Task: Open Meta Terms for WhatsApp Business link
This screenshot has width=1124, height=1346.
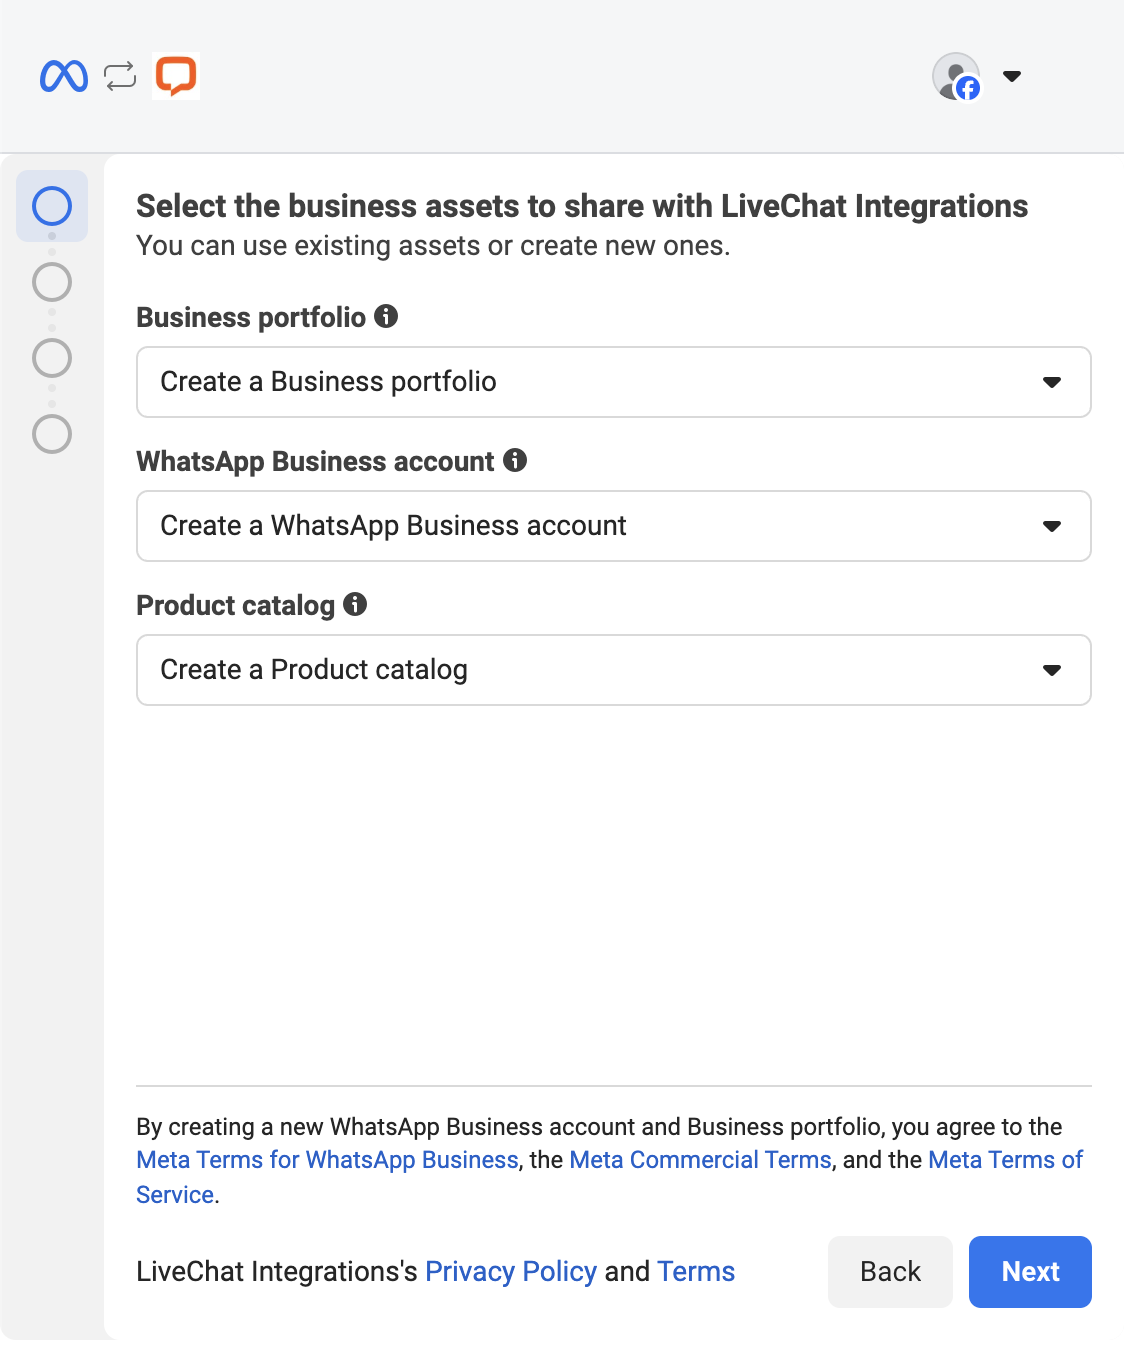Action: click(327, 1160)
